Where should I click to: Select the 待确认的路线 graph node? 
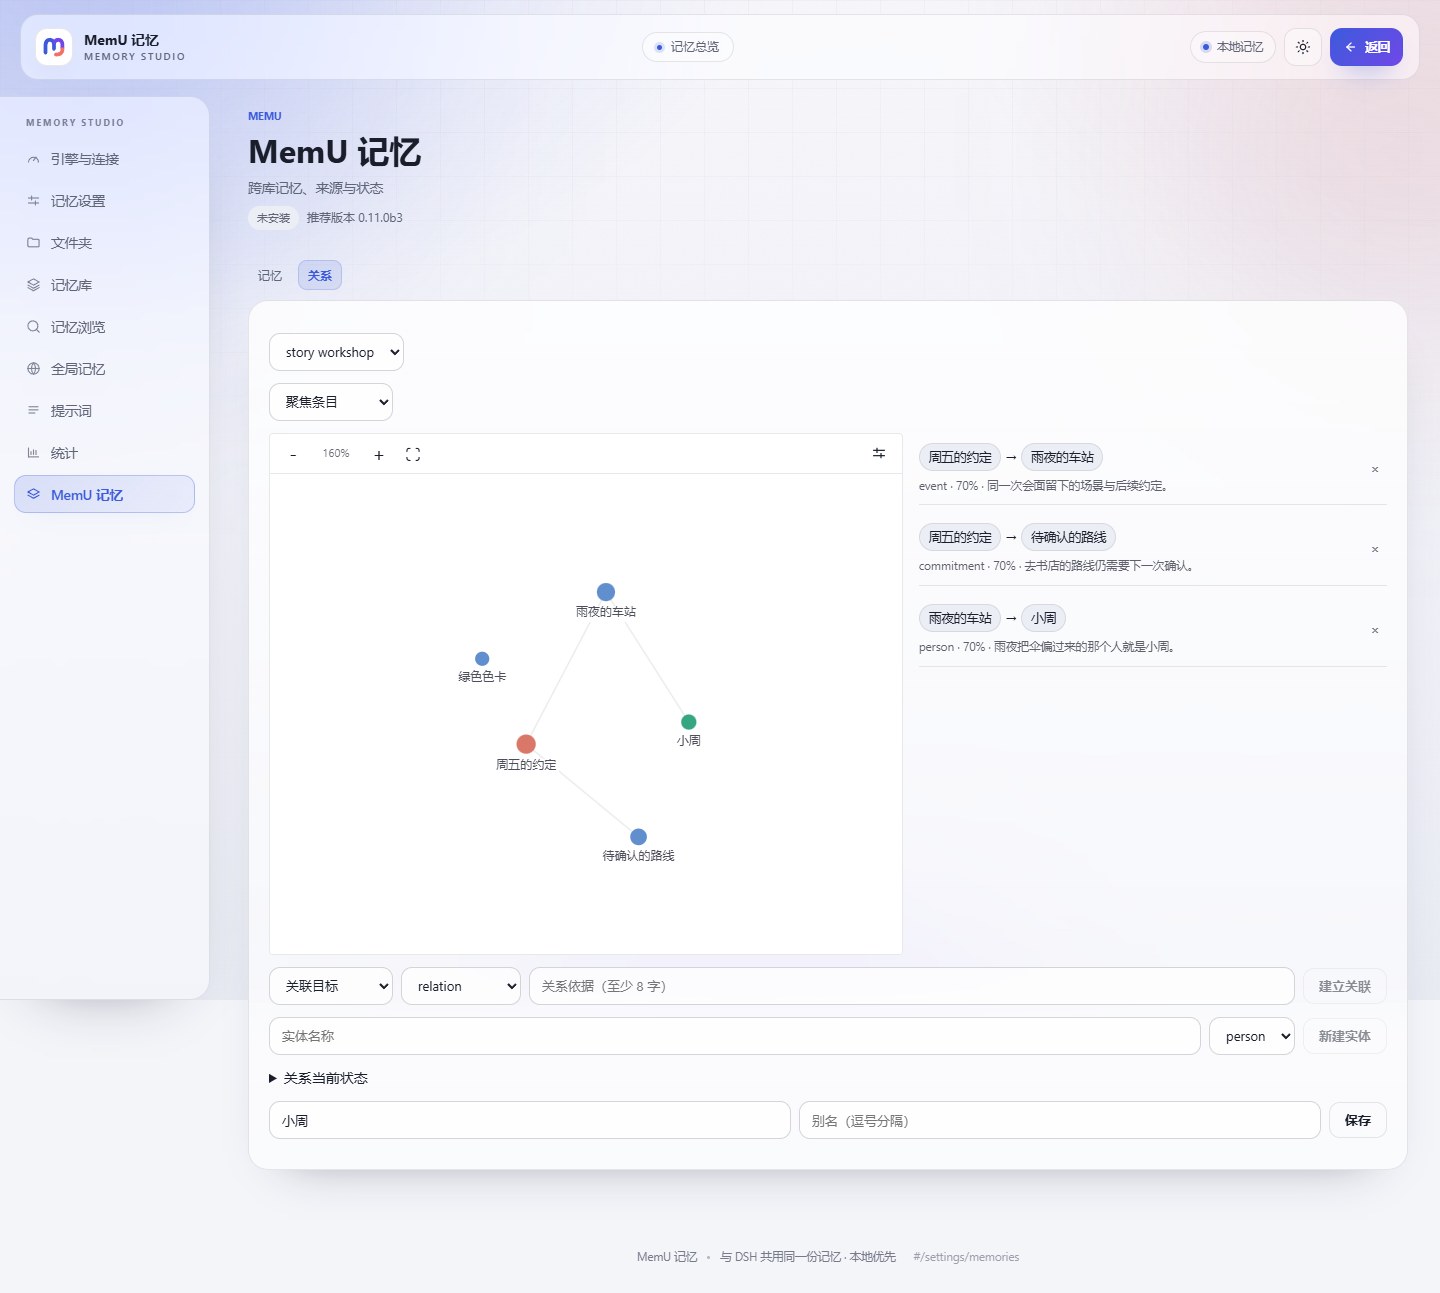[638, 837]
